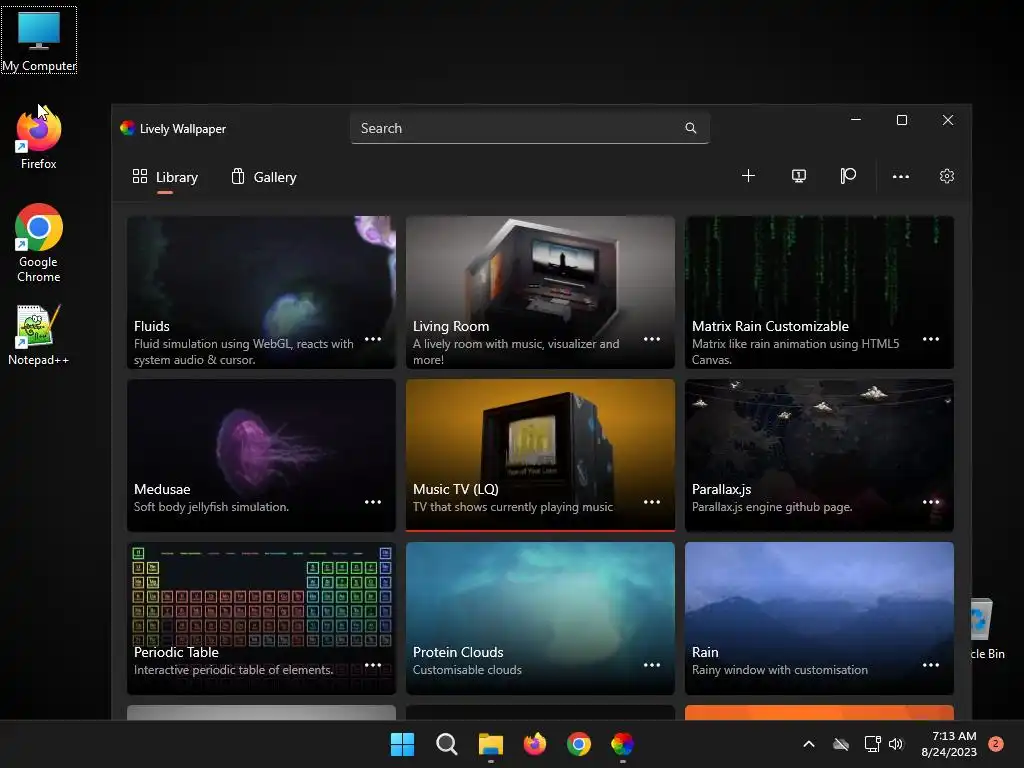1024x768 pixels.
Task: Minimize the Lively Wallpaper window
Action: tap(856, 120)
